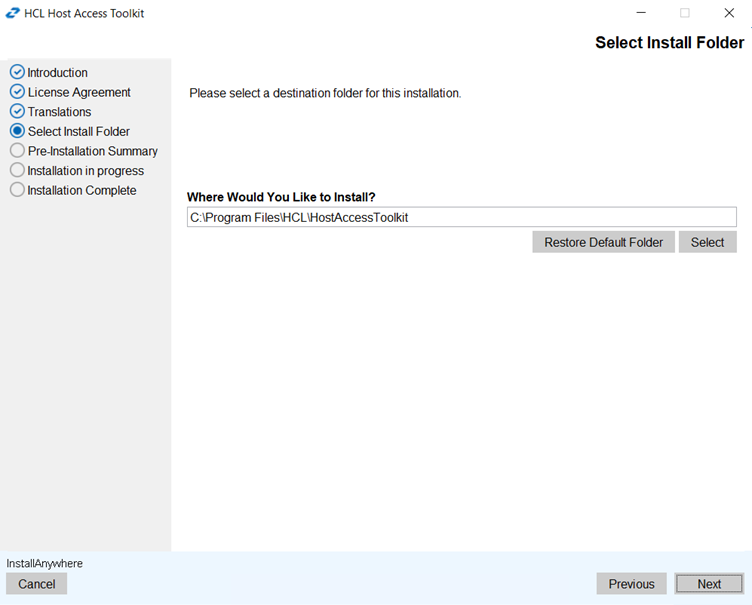Click the install folder path field
This screenshot has height=605, width=752.
tap(461, 217)
